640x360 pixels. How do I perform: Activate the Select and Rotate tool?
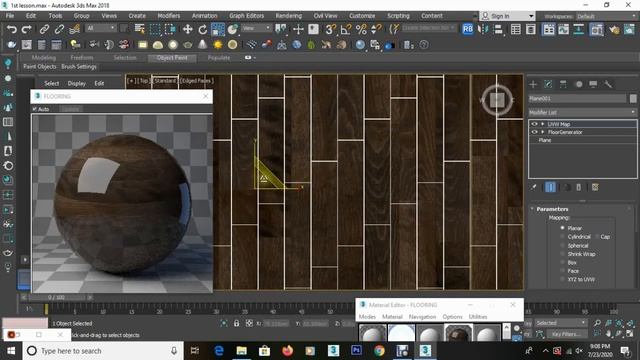pos(202,29)
